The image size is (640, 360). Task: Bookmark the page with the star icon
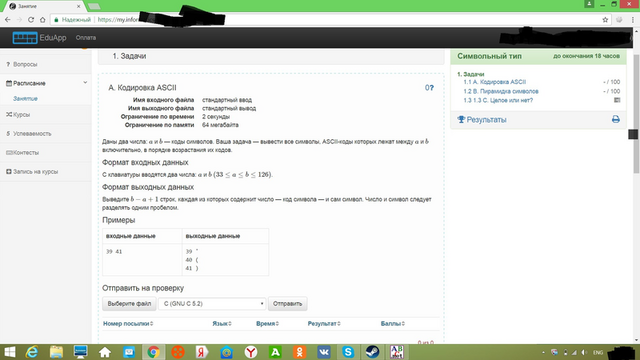pyautogui.click(x=605, y=20)
